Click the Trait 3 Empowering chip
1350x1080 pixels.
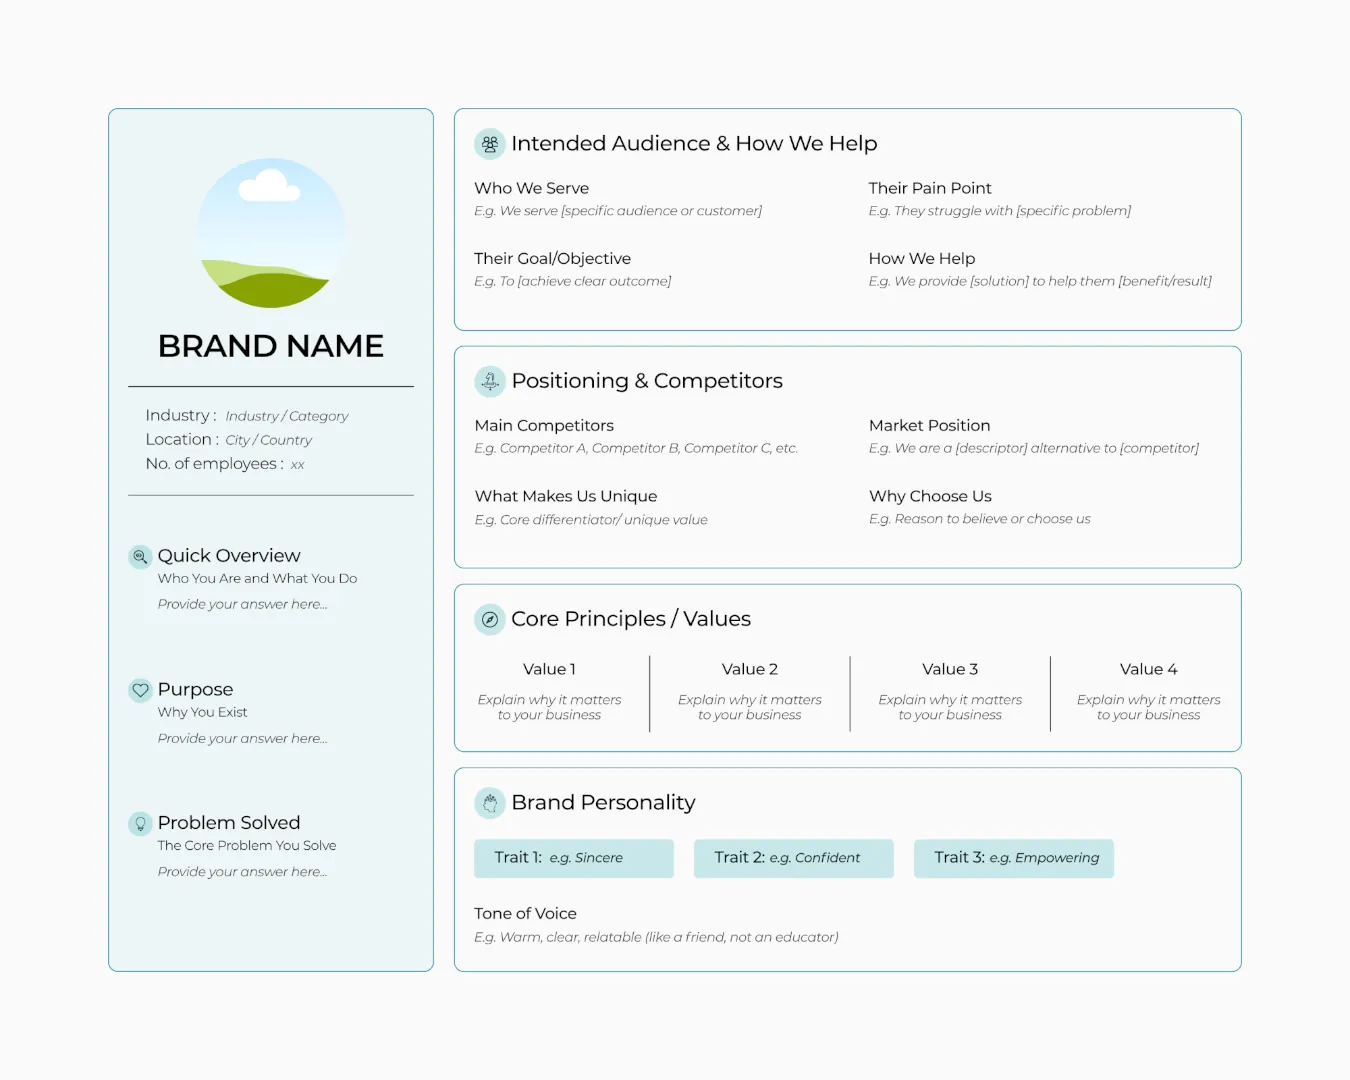(1014, 858)
